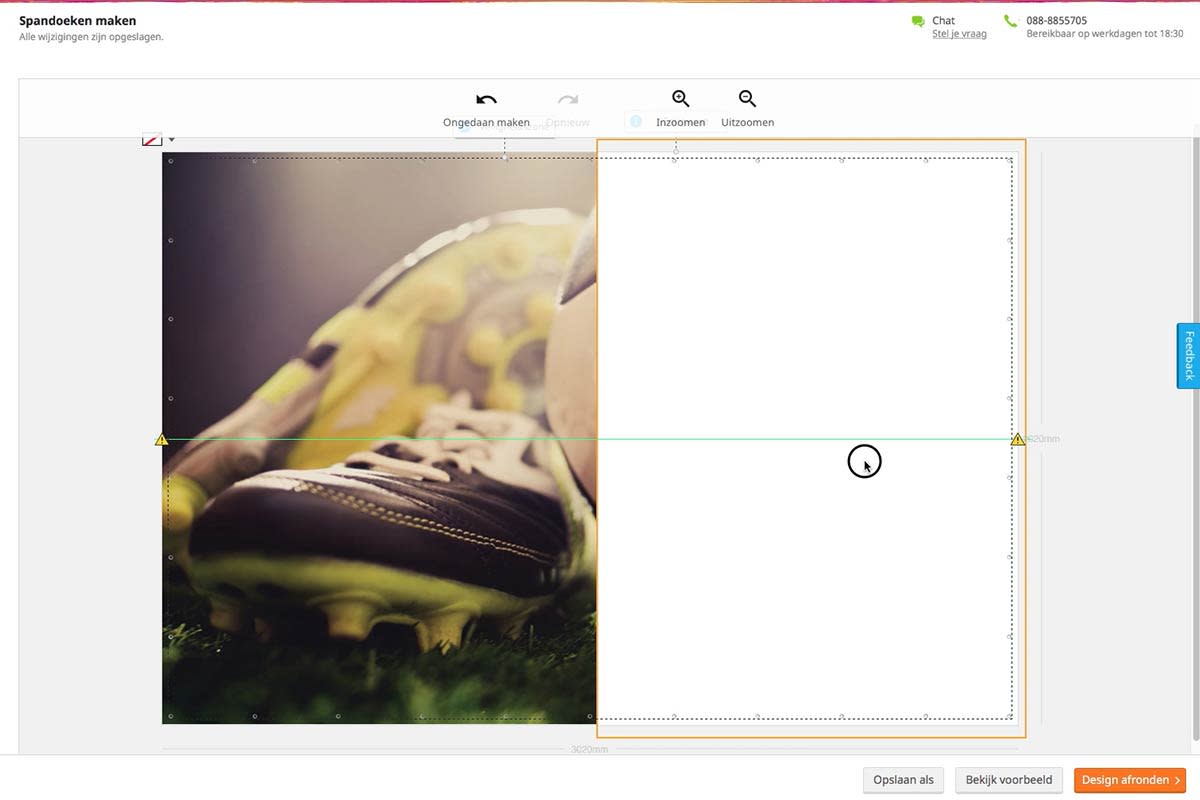
Task: Click the Inzoomen magnifier icon
Action: 680,98
